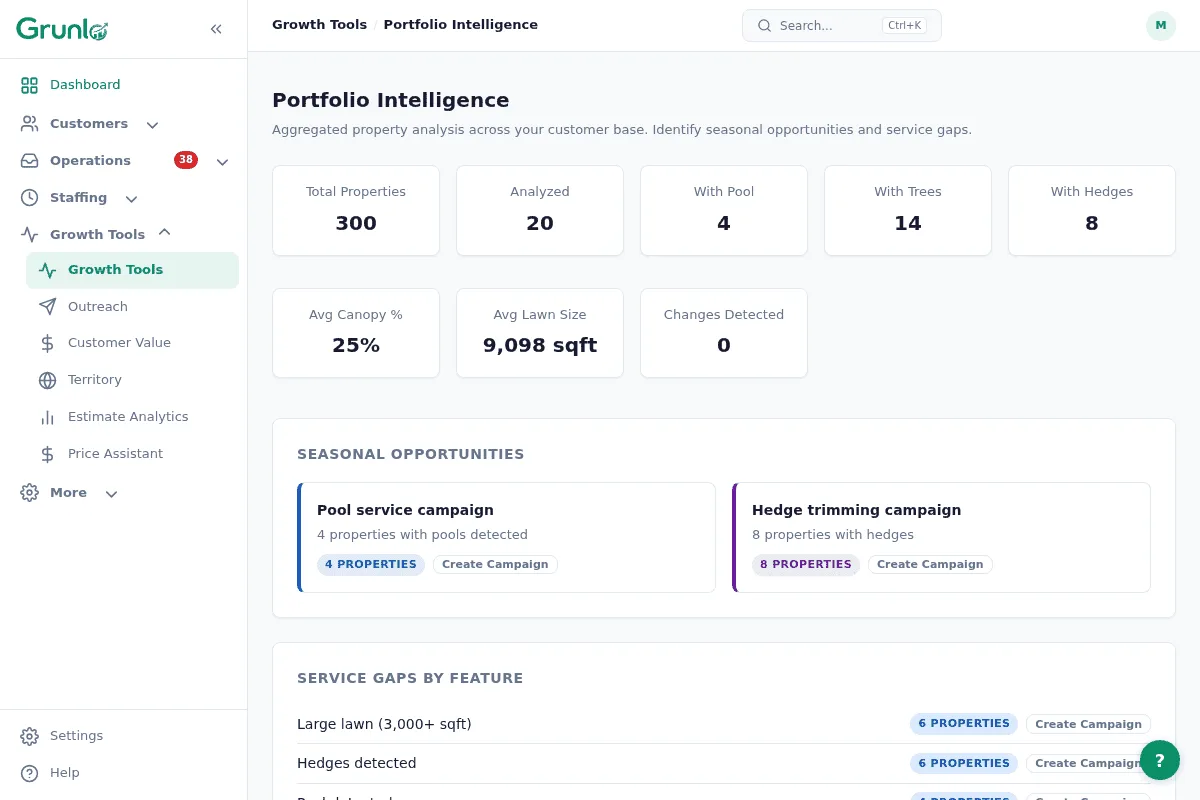
Task: Click the With Hedges 8 card
Action: 1092,211
